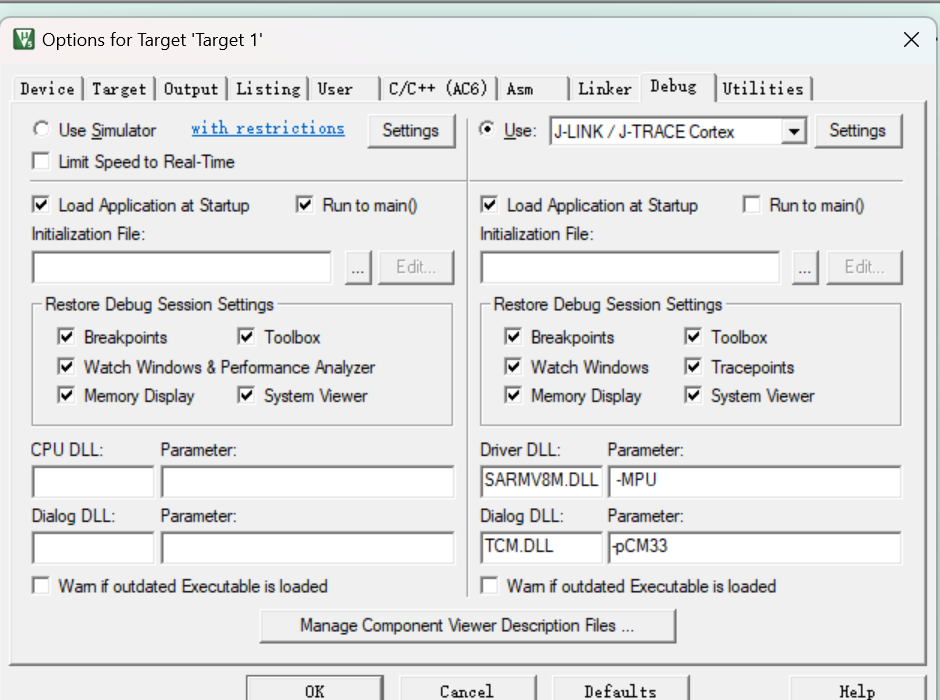
Task: Switch to the Asm tab
Action: [x=533, y=89]
